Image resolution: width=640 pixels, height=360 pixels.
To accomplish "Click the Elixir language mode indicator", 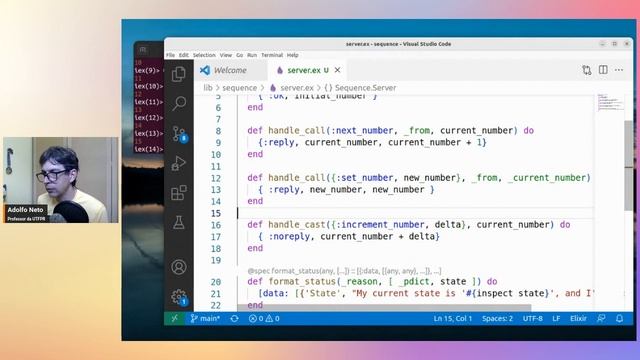I will pos(578,318).
